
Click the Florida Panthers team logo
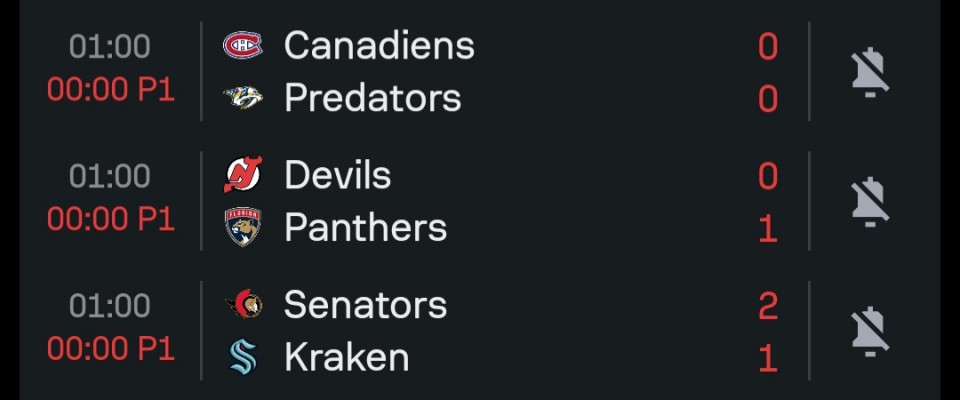click(x=243, y=227)
